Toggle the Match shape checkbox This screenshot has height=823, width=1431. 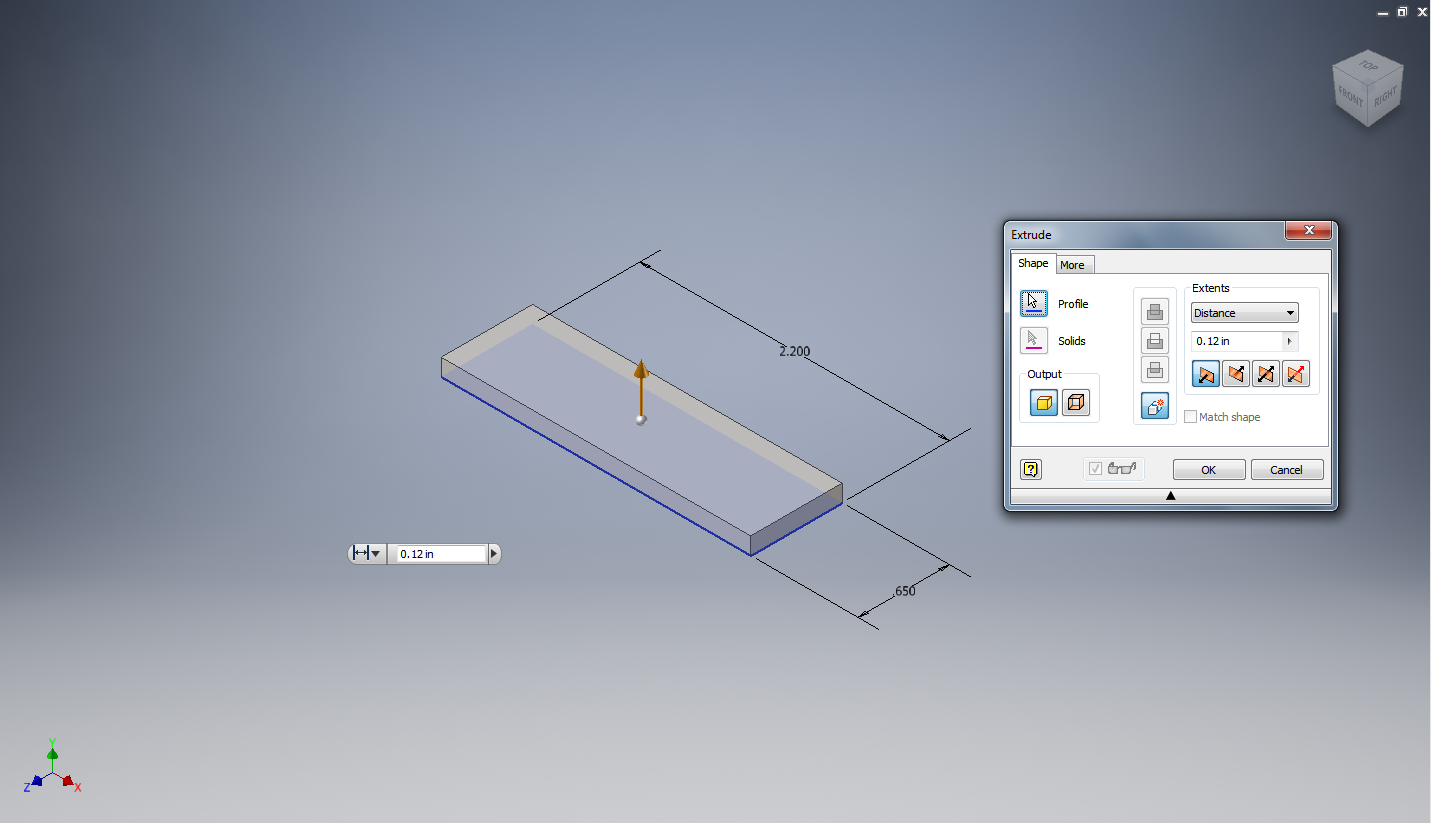(1190, 416)
